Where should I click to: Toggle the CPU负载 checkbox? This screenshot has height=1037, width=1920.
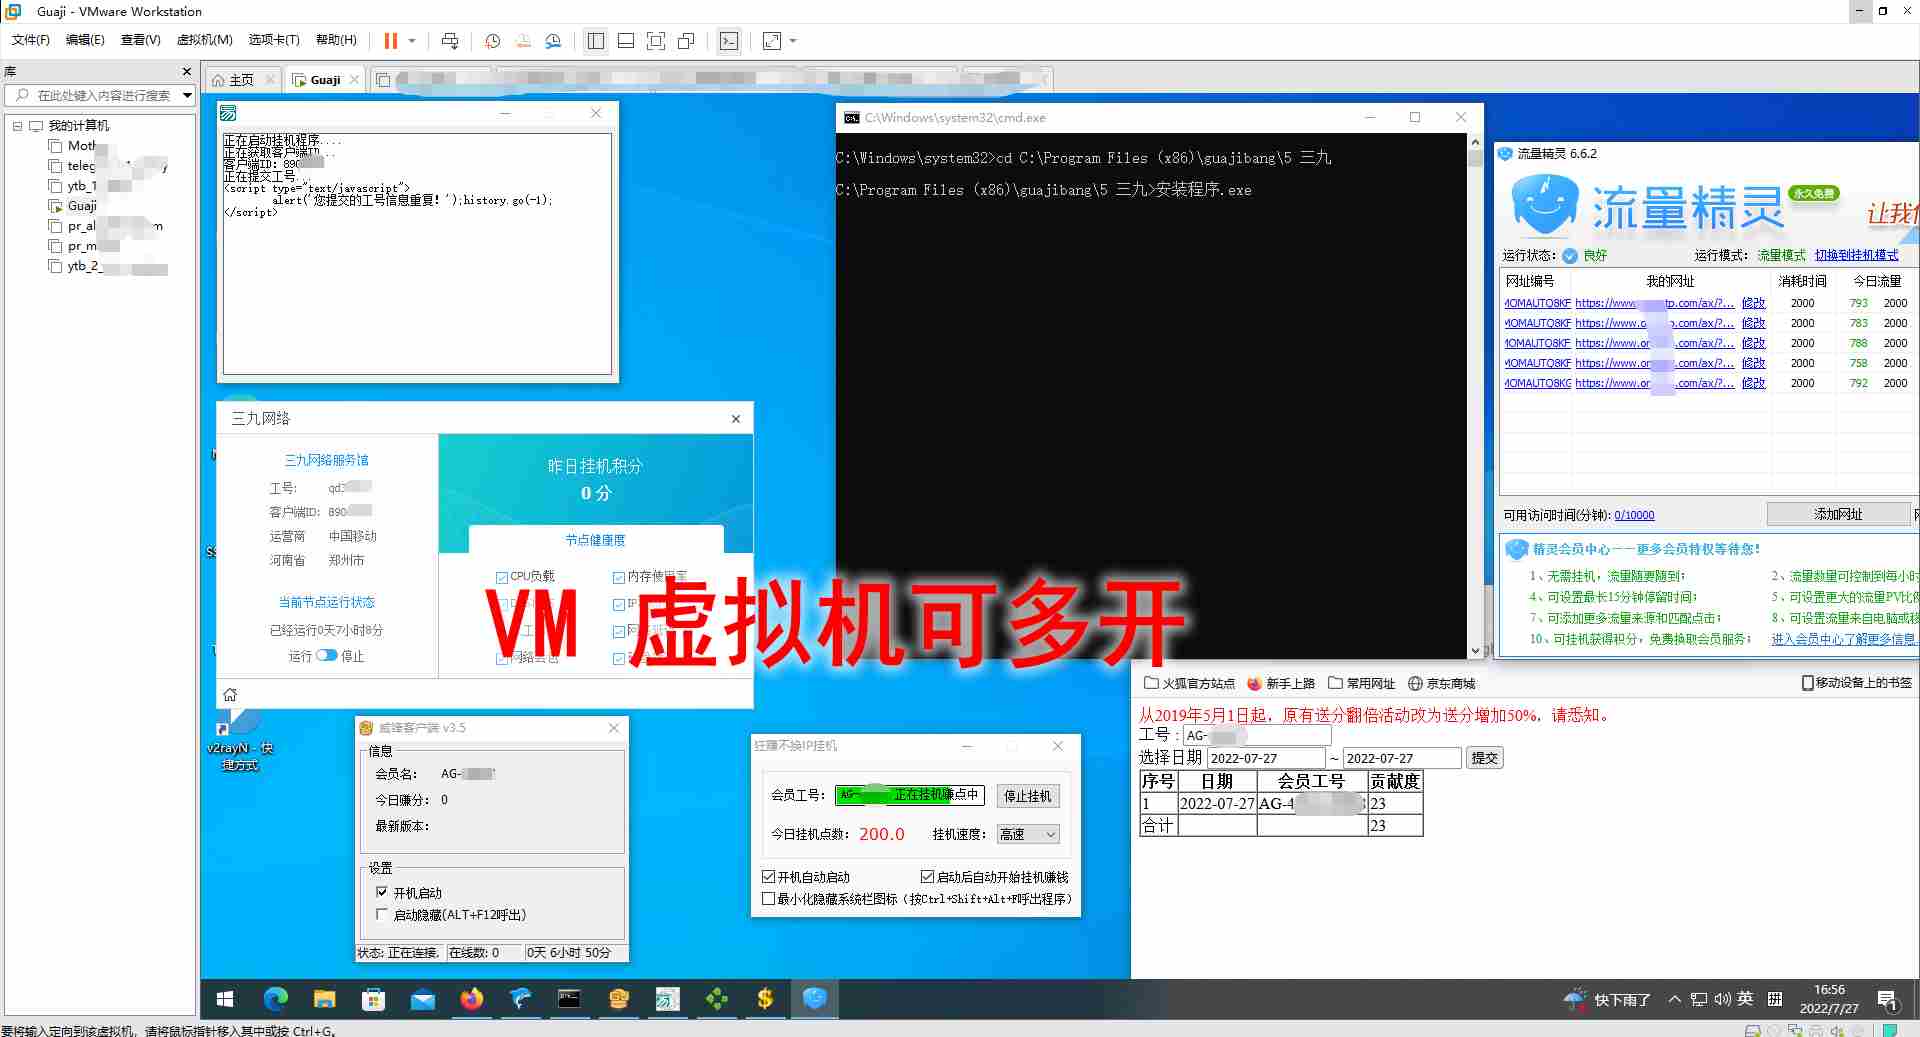[x=502, y=577]
